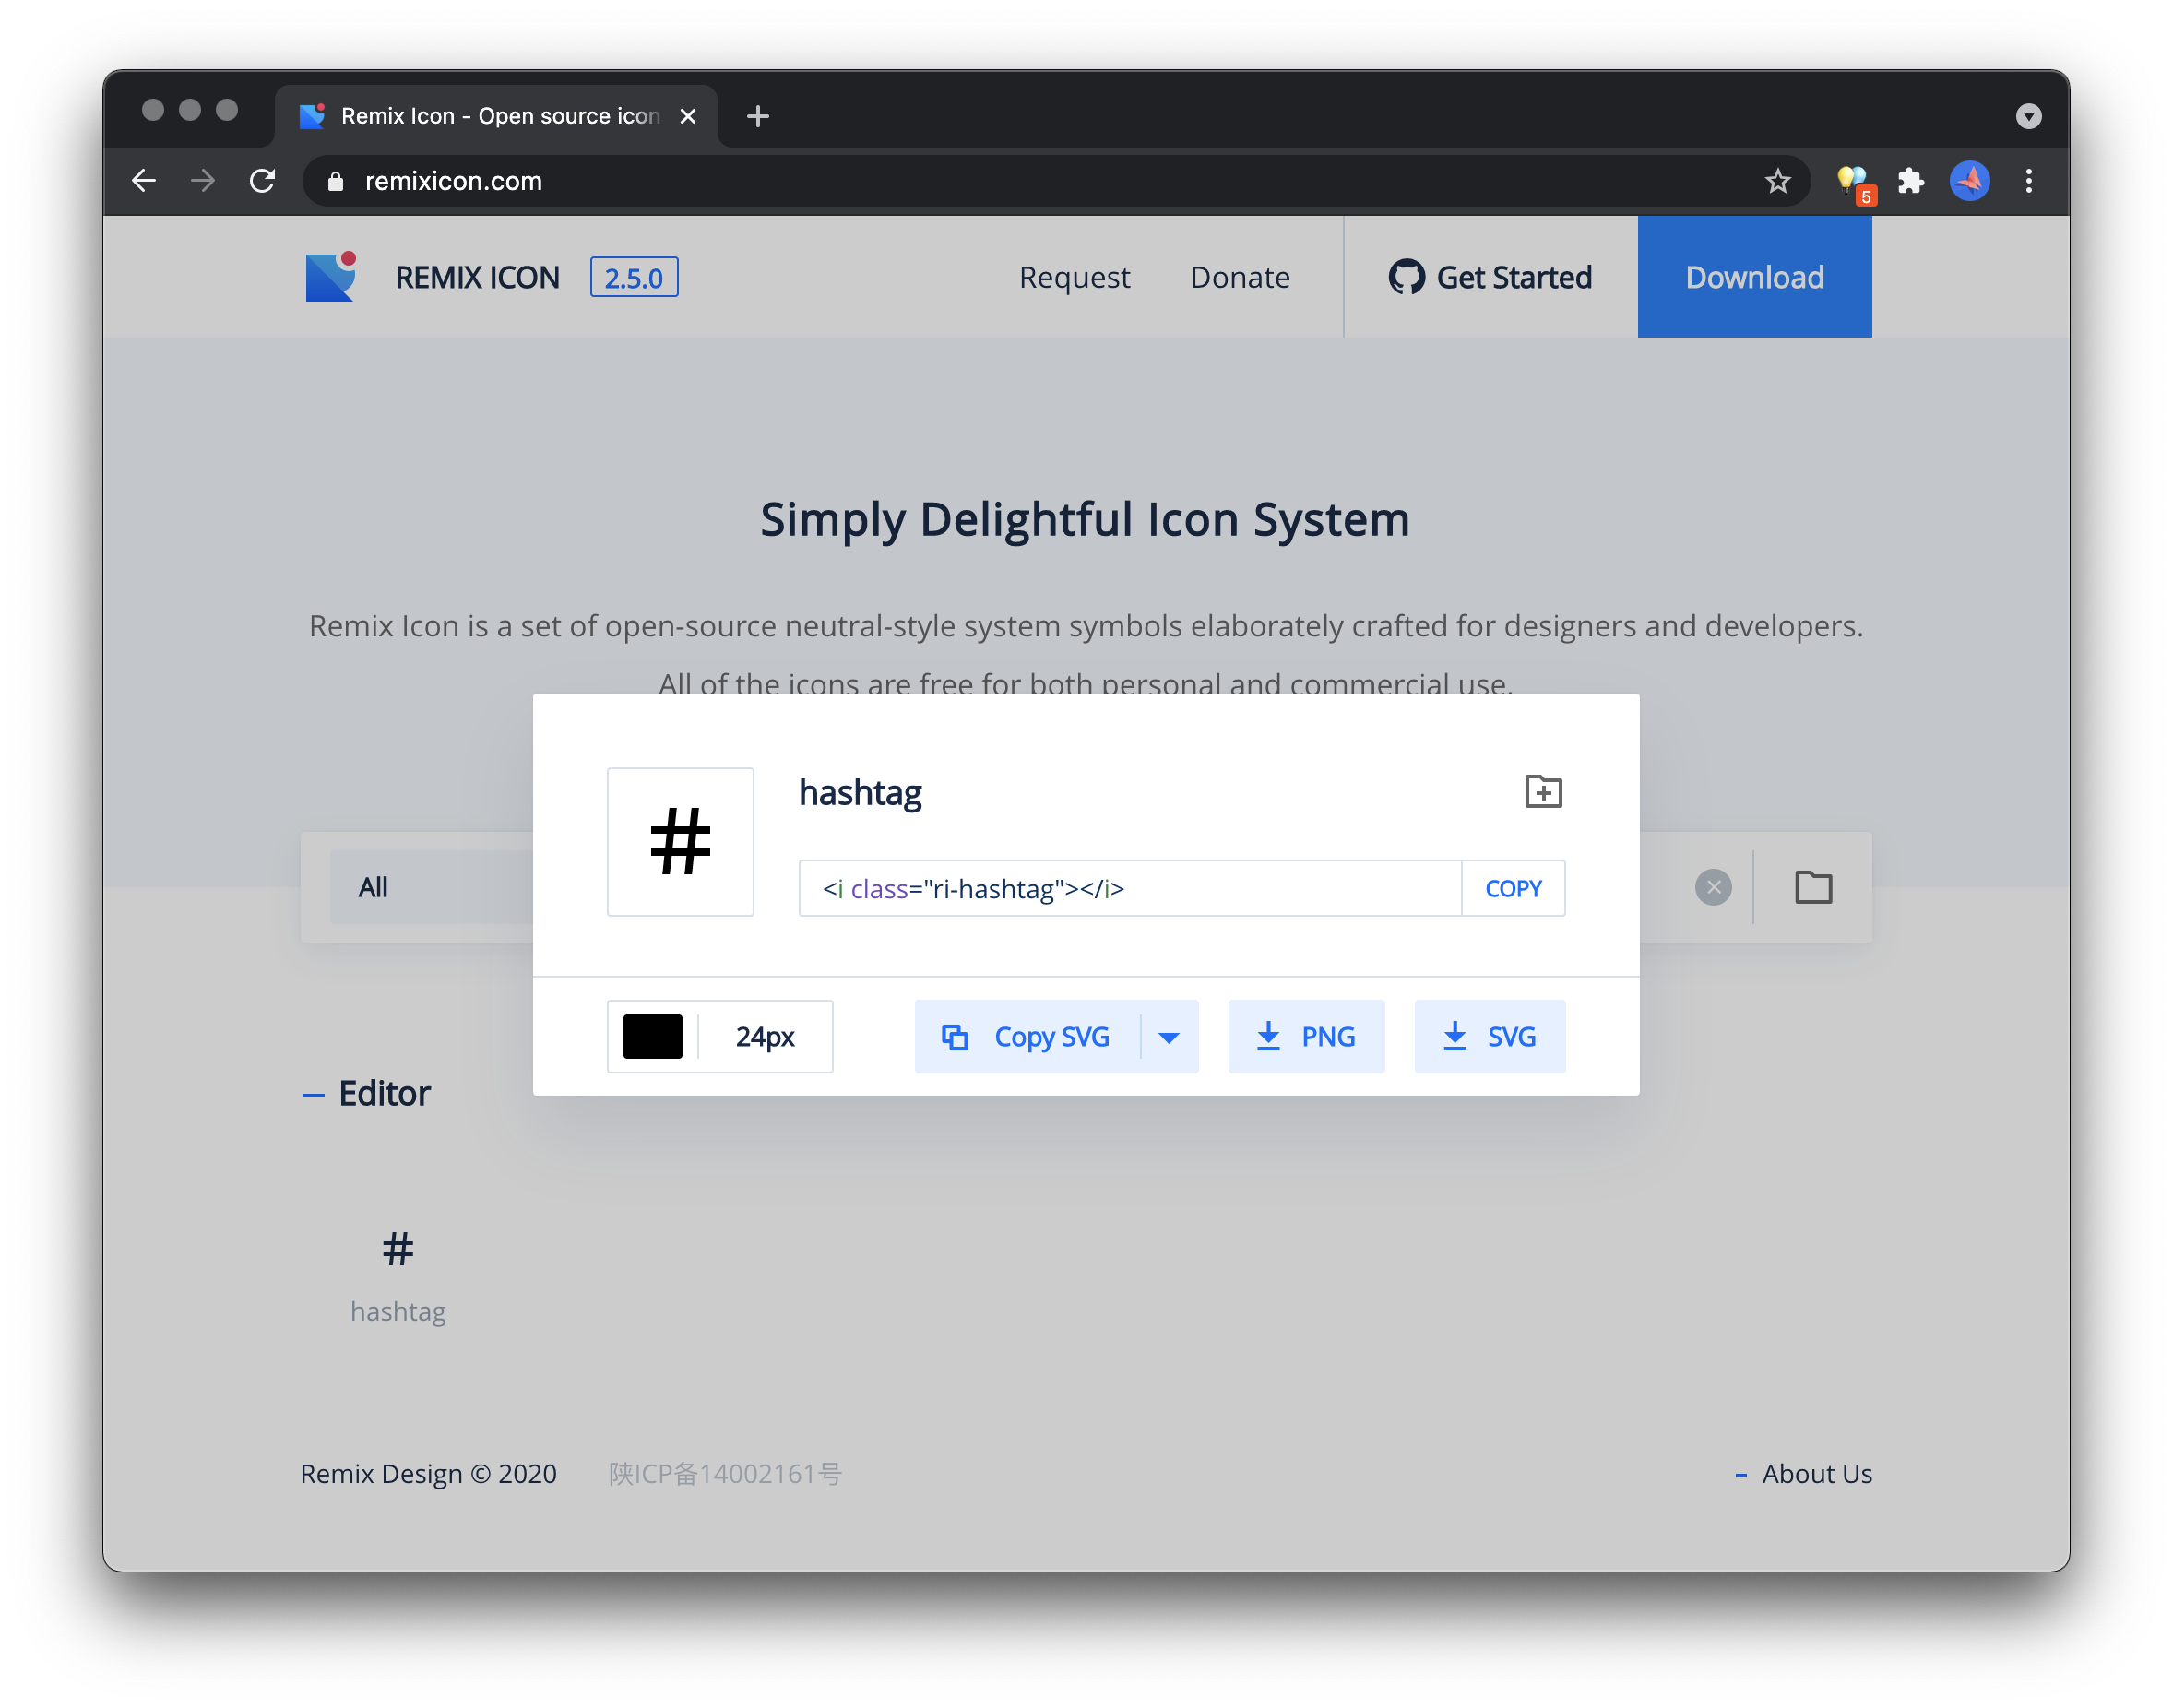Bookmark the page with the star icon
Screen dimensions: 2173x1708
pos(1779,181)
